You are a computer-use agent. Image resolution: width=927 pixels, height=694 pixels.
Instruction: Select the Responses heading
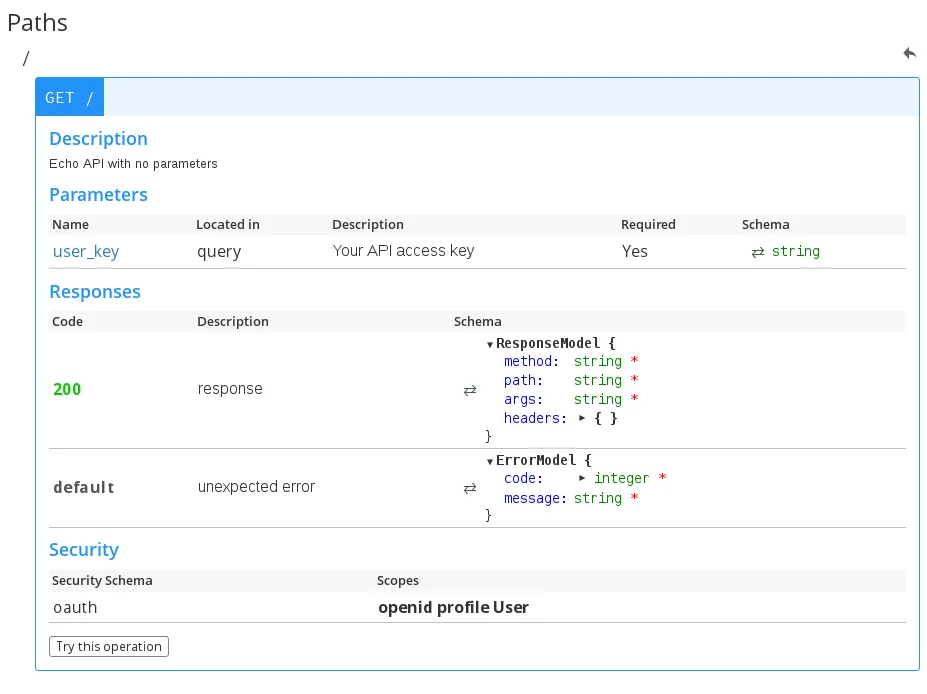click(95, 292)
